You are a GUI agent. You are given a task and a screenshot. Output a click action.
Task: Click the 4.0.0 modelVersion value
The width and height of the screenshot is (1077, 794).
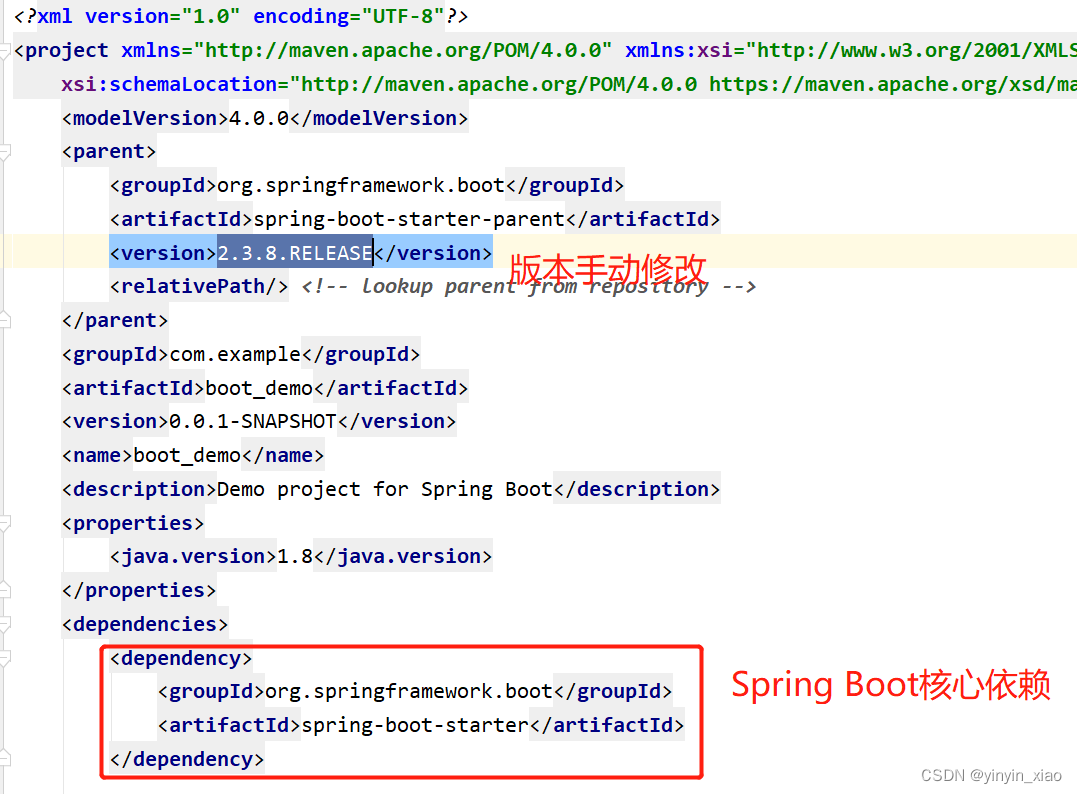tap(259, 118)
